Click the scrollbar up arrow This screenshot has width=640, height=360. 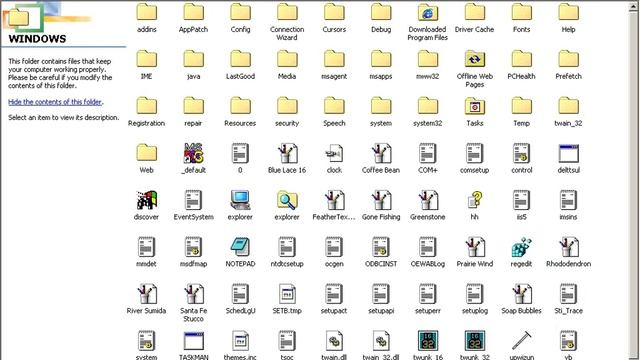pyautogui.click(x=633, y=7)
